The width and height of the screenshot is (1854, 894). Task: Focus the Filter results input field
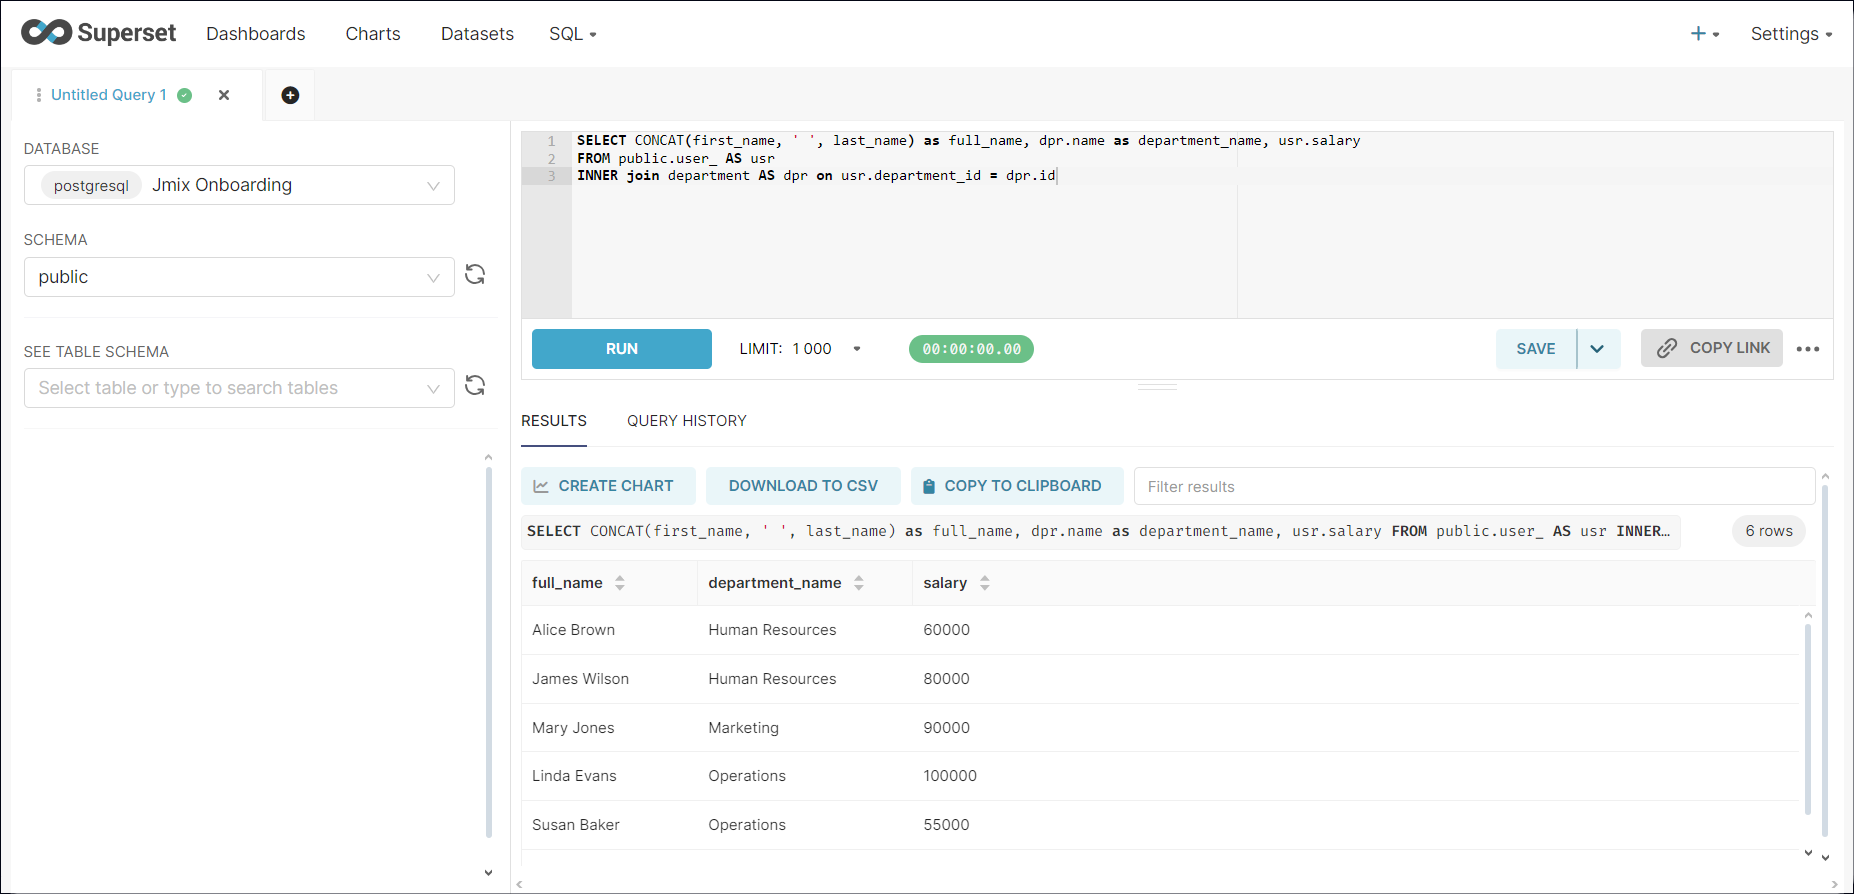1473,487
